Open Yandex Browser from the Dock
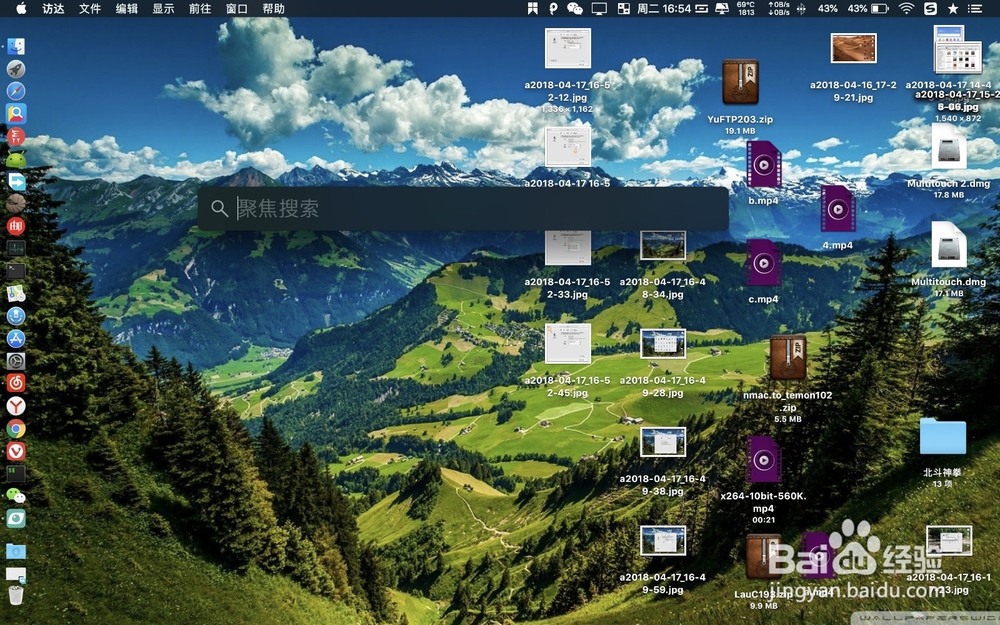 pyautogui.click(x=15, y=406)
